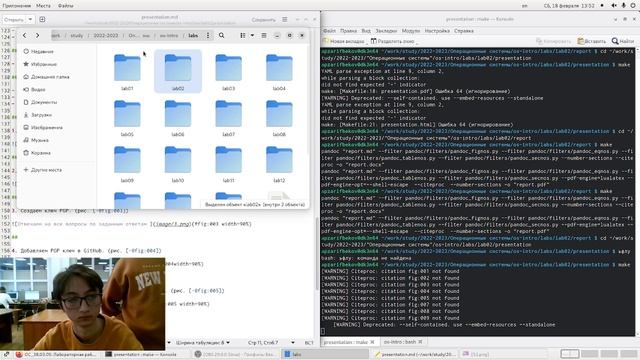The width and height of the screenshot is (640, 360).
Task: Open the lab05 folder
Action: [127, 118]
